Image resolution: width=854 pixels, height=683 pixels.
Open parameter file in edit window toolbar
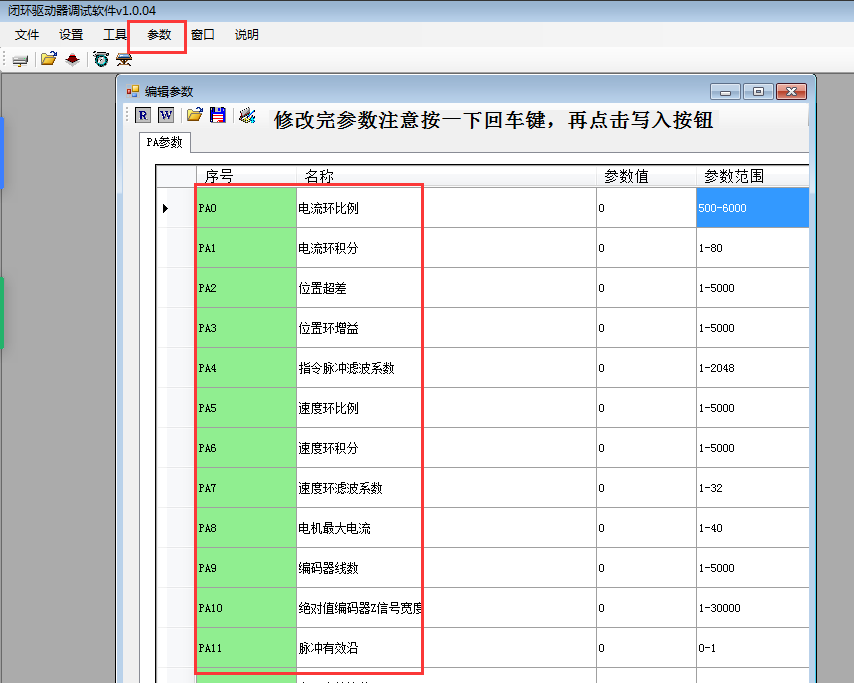pyautogui.click(x=194, y=114)
